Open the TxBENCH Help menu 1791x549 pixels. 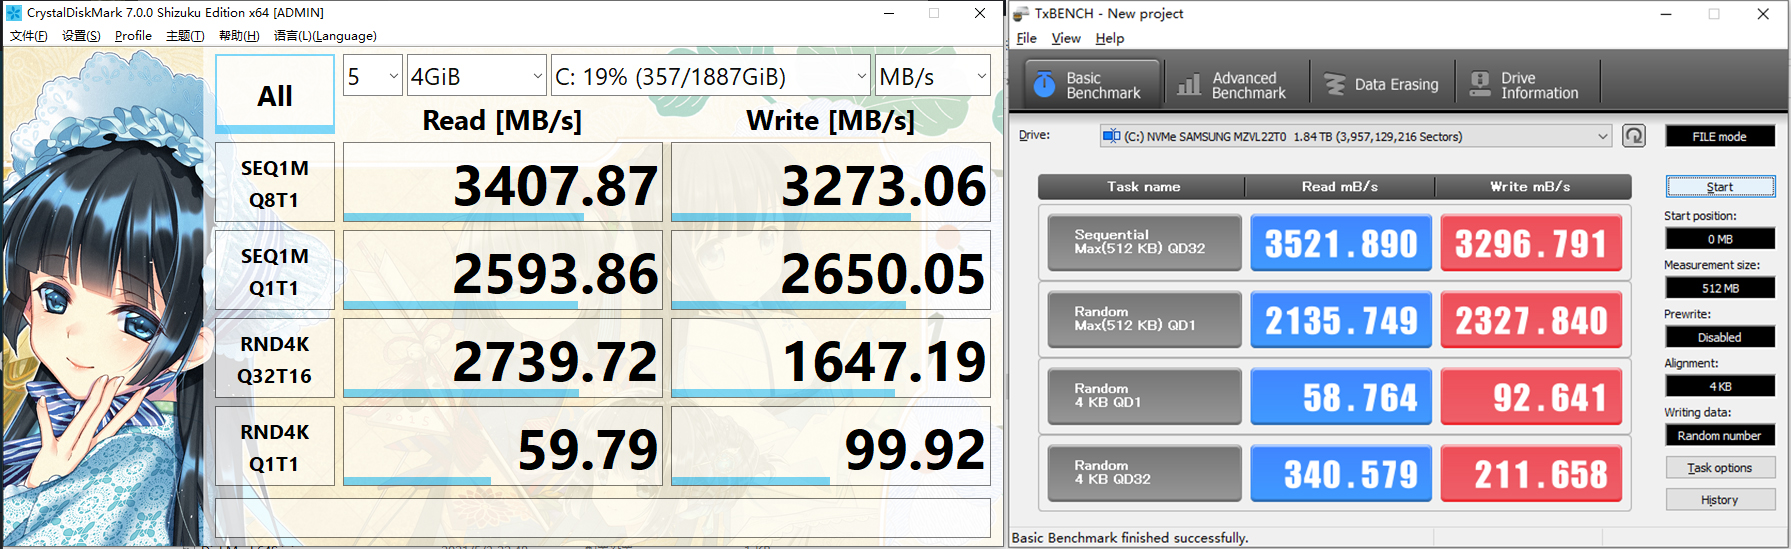pyautogui.click(x=1110, y=38)
